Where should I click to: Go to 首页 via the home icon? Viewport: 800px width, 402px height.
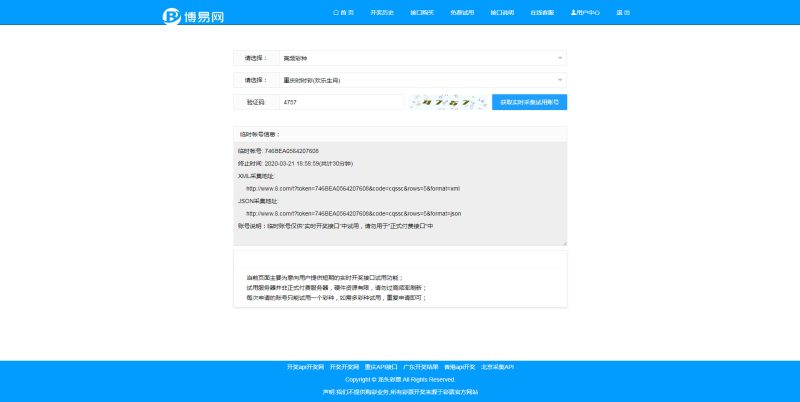pyautogui.click(x=336, y=13)
